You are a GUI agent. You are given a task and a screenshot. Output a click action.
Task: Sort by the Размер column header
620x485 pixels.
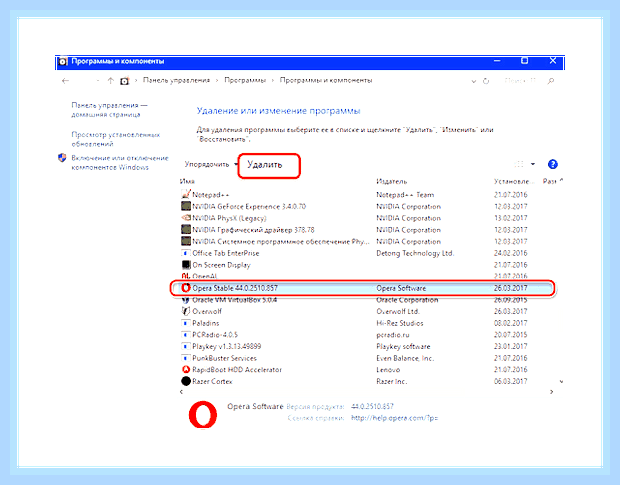point(550,181)
